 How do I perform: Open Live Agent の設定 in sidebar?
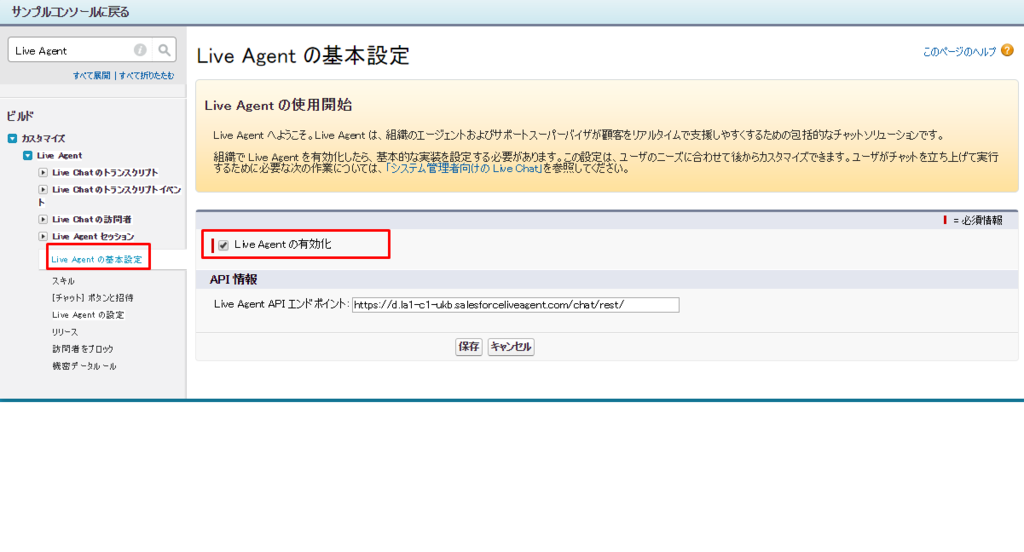[x=88, y=315]
